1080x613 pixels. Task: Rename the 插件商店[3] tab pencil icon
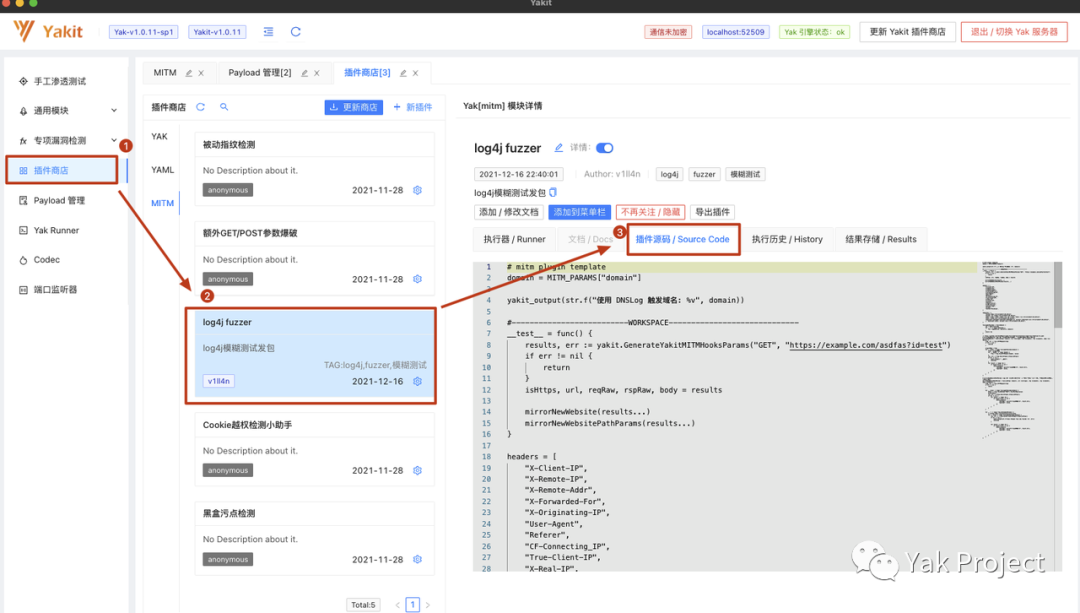click(403, 73)
